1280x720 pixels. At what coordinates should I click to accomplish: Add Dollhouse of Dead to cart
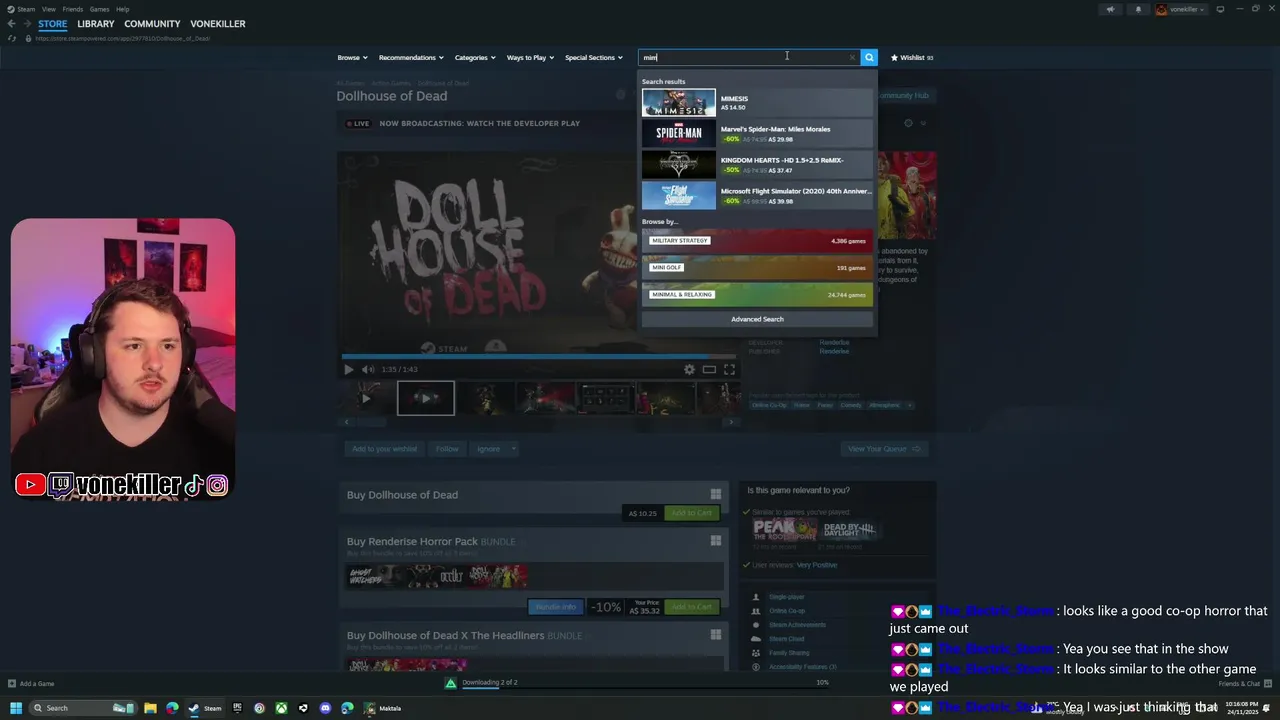tap(691, 513)
